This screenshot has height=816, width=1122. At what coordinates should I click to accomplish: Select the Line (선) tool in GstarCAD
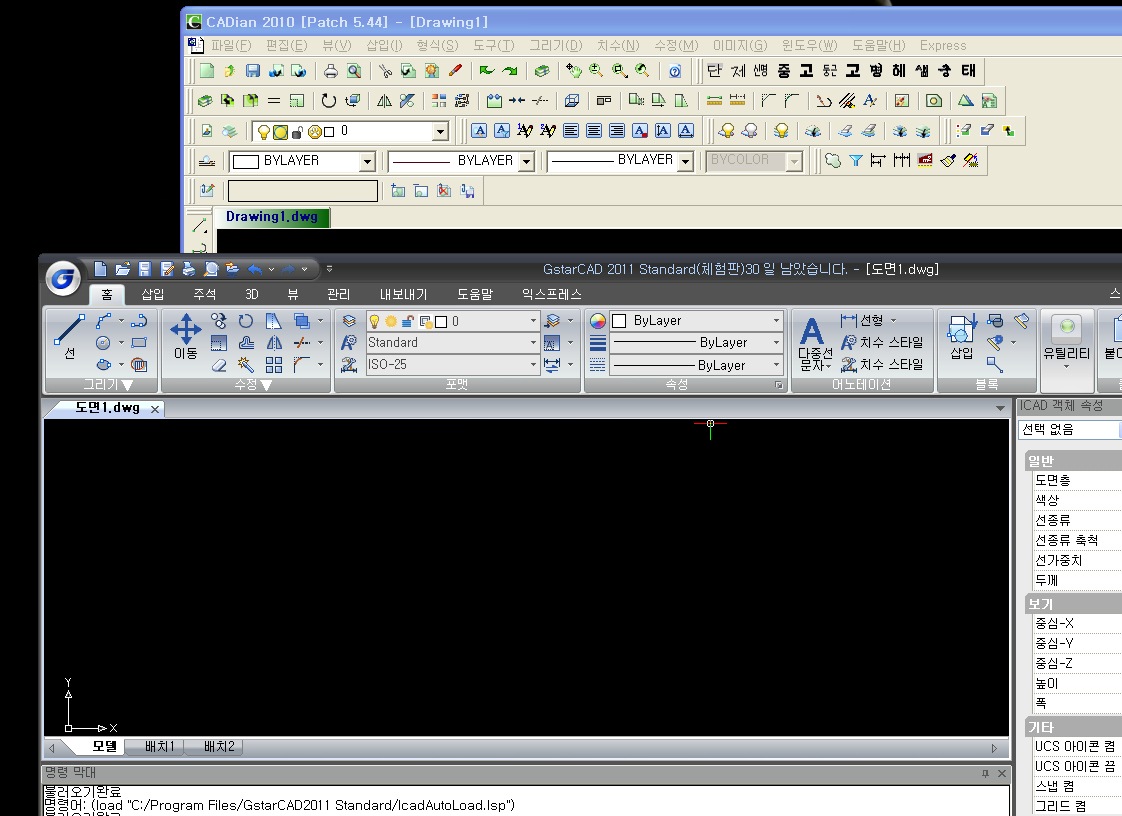[x=69, y=335]
